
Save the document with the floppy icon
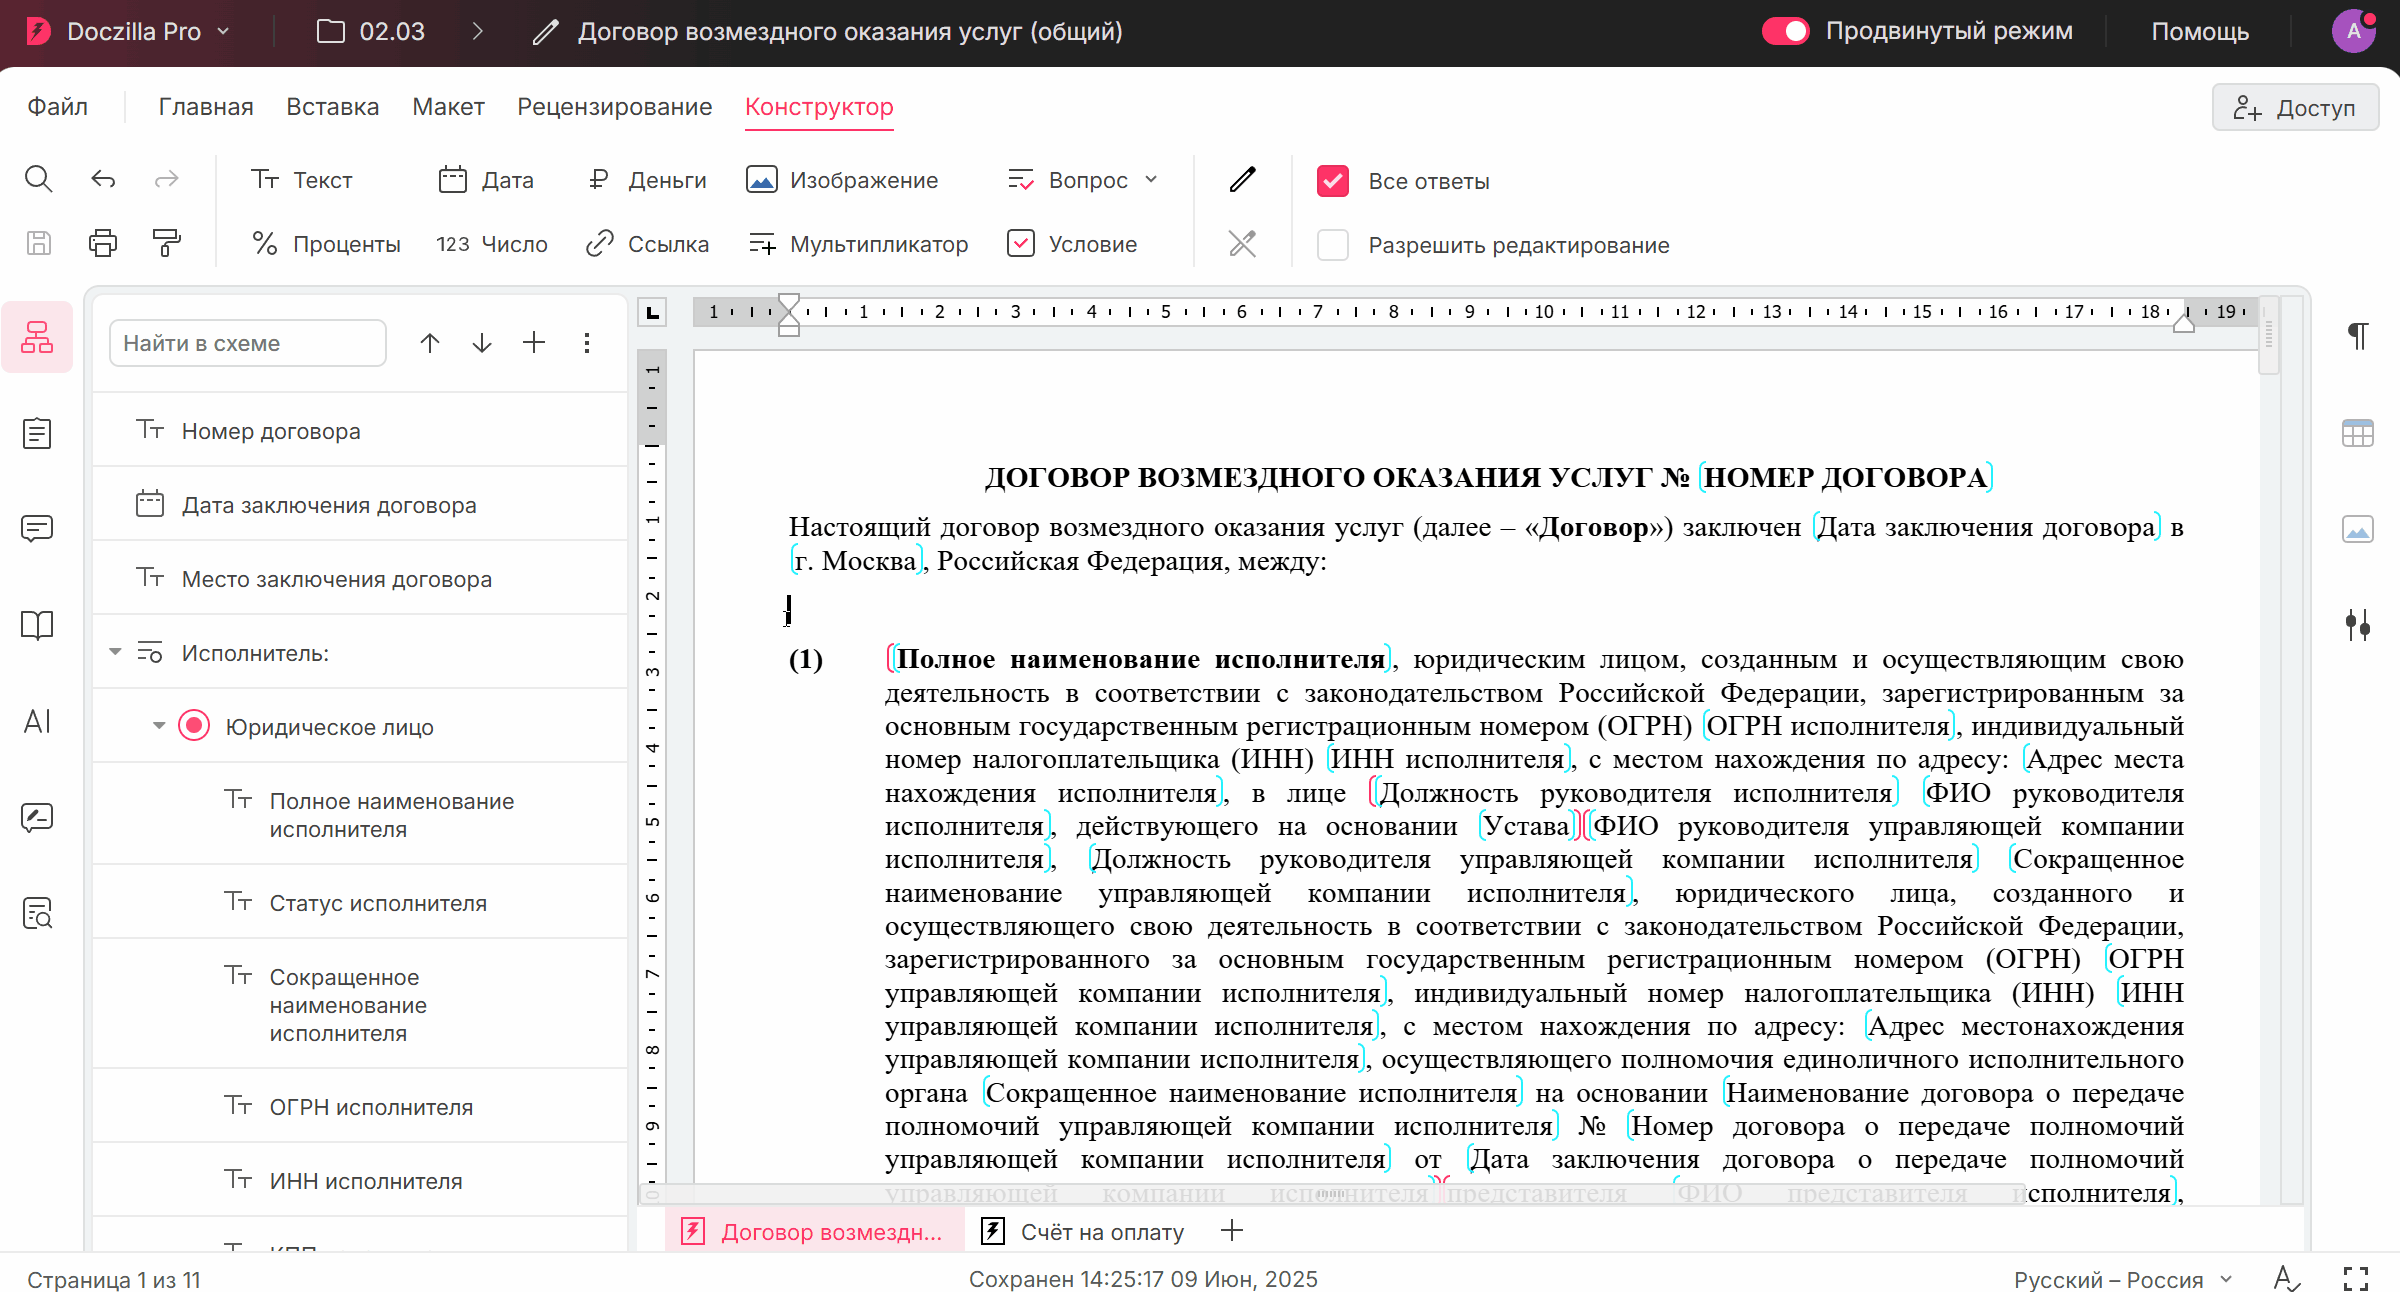[38, 243]
